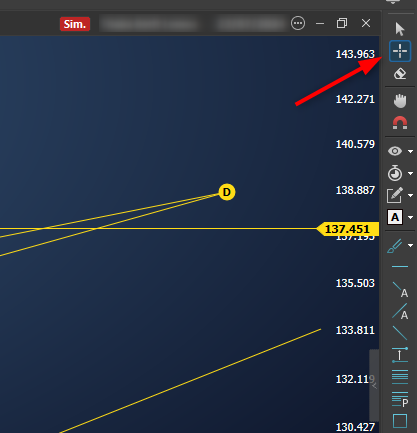Choose the descending trend line with label tool
417x433 pixels.
tap(400, 289)
